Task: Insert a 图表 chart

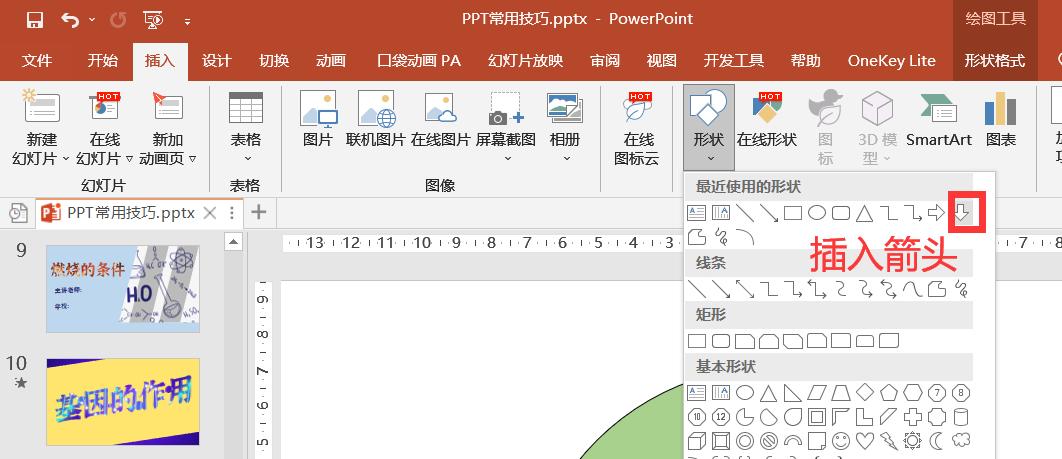Action: [1000, 120]
